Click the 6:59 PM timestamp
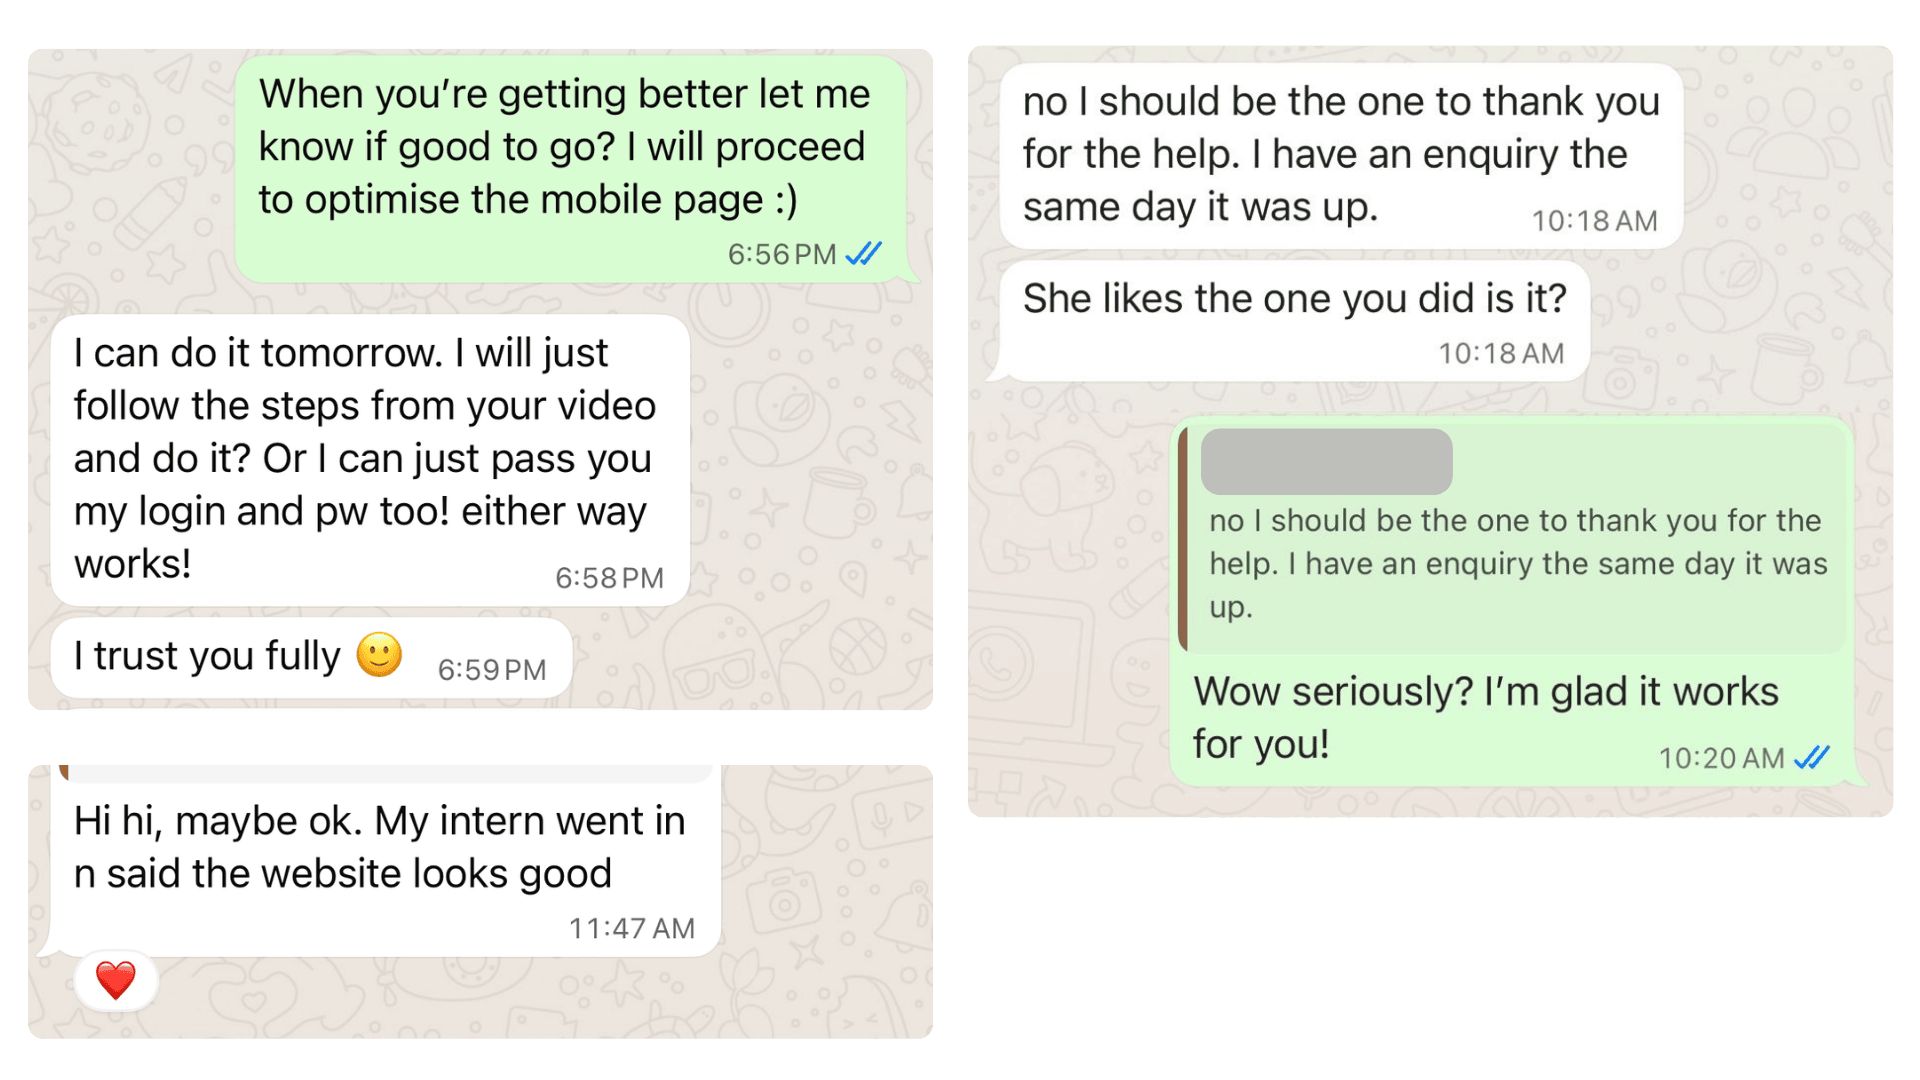This screenshot has width=1920, height=1080. [x=492, y=670]
